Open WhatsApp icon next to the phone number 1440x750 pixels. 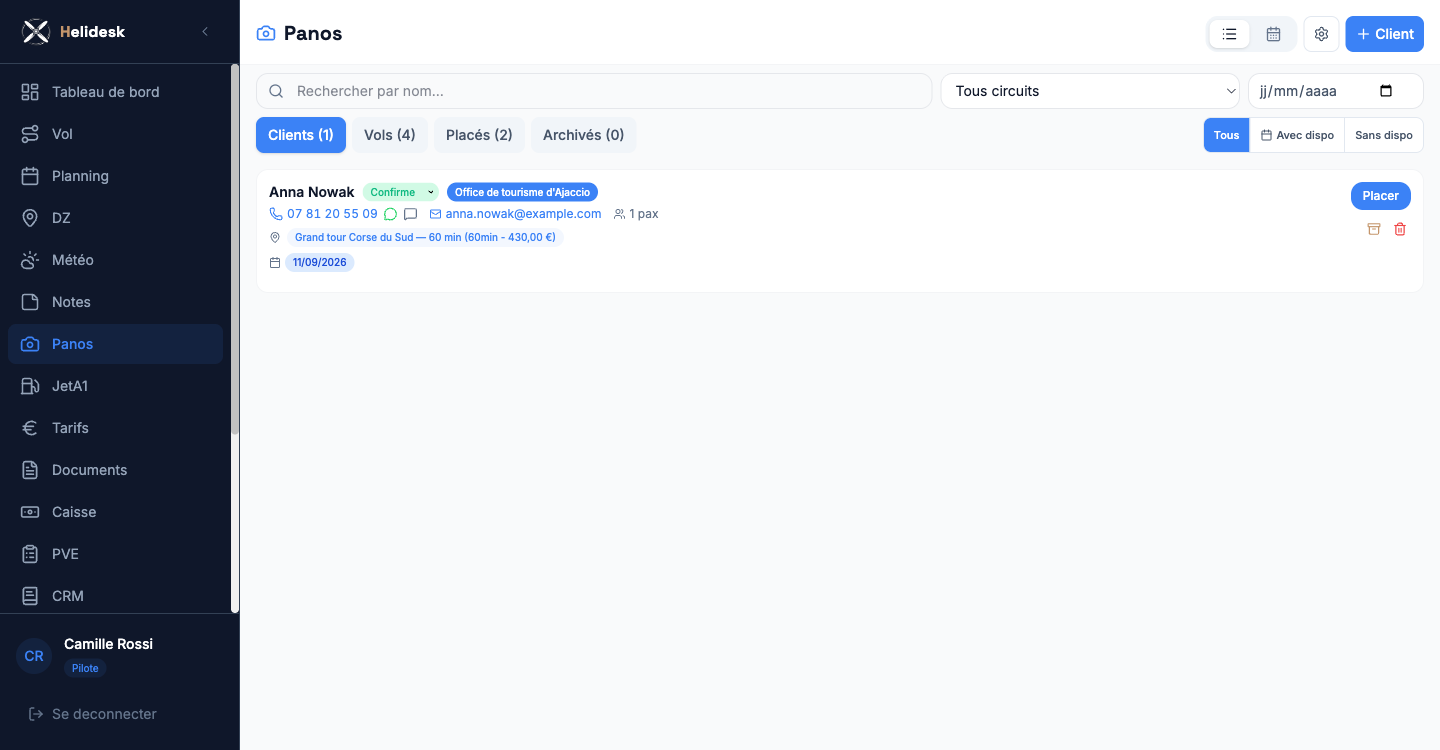391,214
